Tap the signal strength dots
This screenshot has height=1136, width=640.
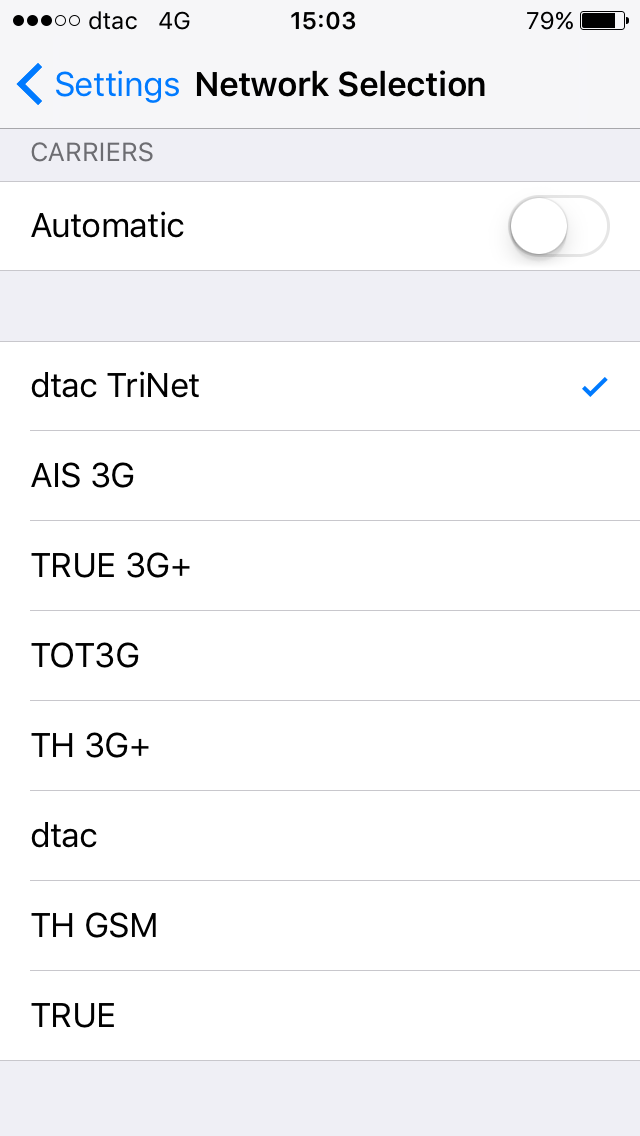(46, 21)
